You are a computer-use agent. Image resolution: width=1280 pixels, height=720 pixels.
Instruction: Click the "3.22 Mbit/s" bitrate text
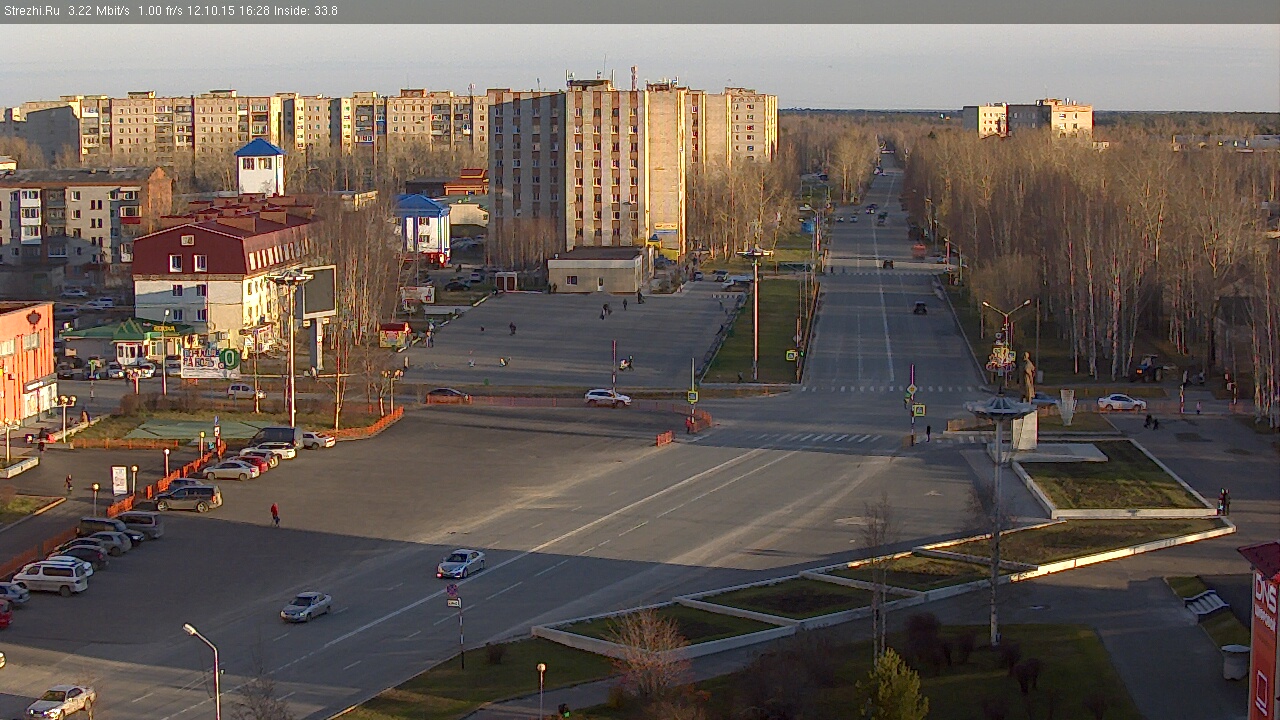coord(98,11)
